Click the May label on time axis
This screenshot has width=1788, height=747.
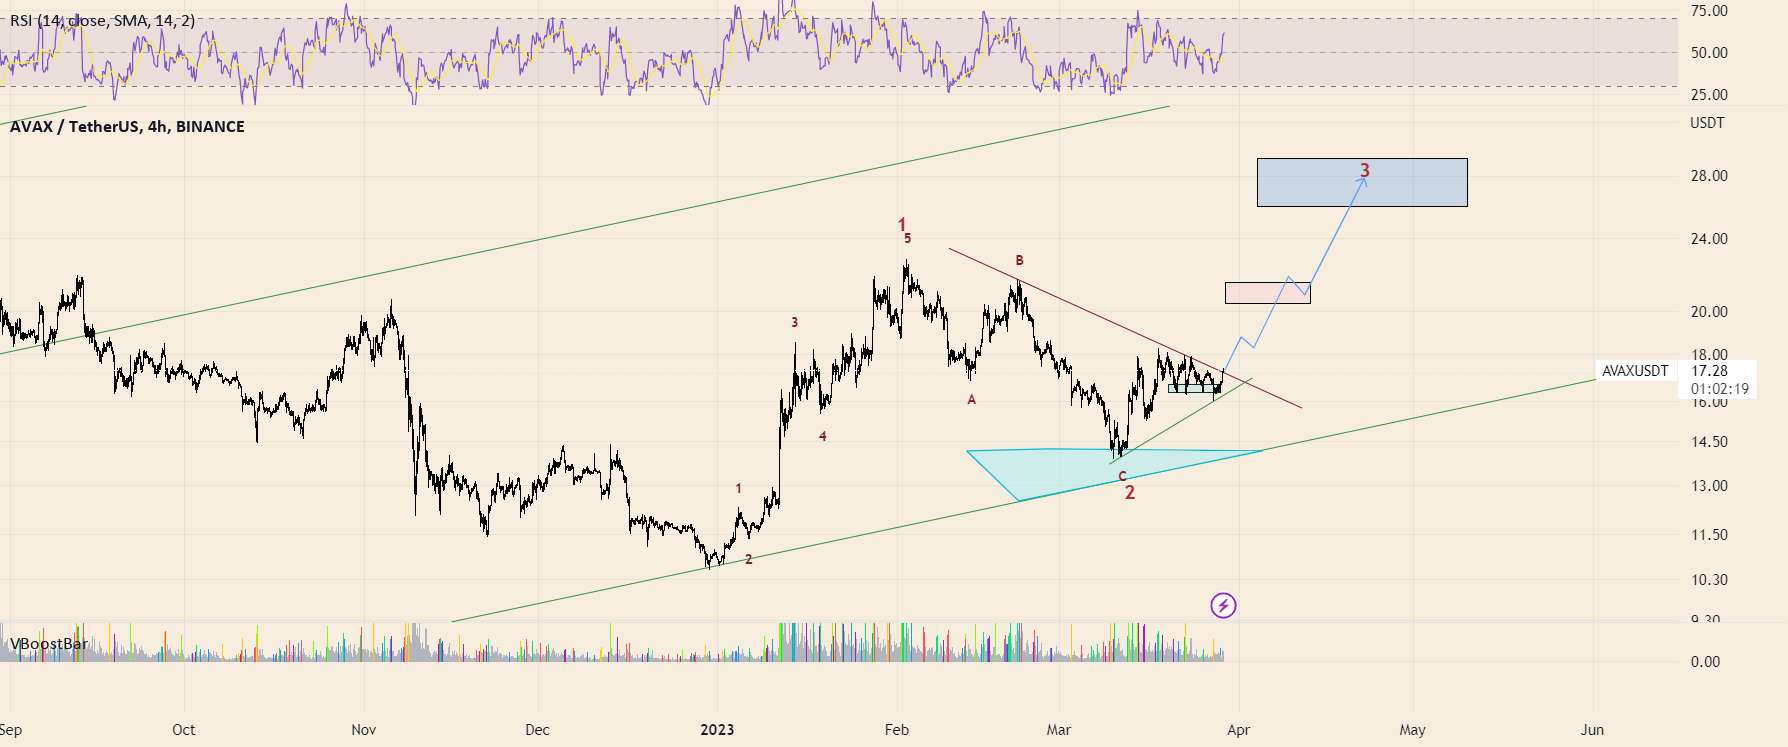click(x=1413, y=730)
